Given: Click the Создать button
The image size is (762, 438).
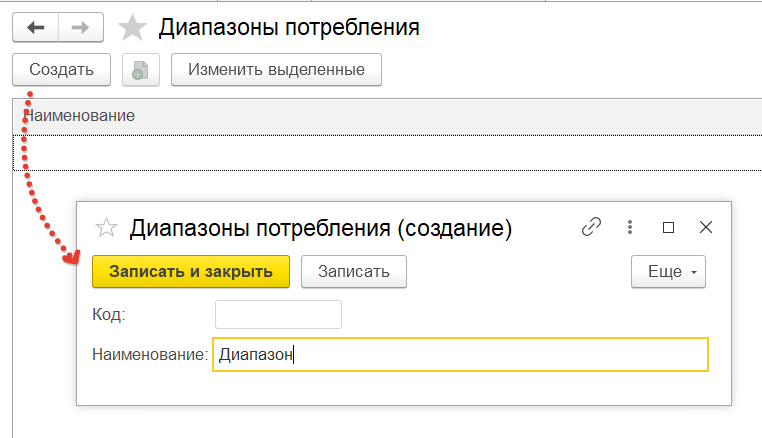Looking at the screenshot, I should [61, 70].
